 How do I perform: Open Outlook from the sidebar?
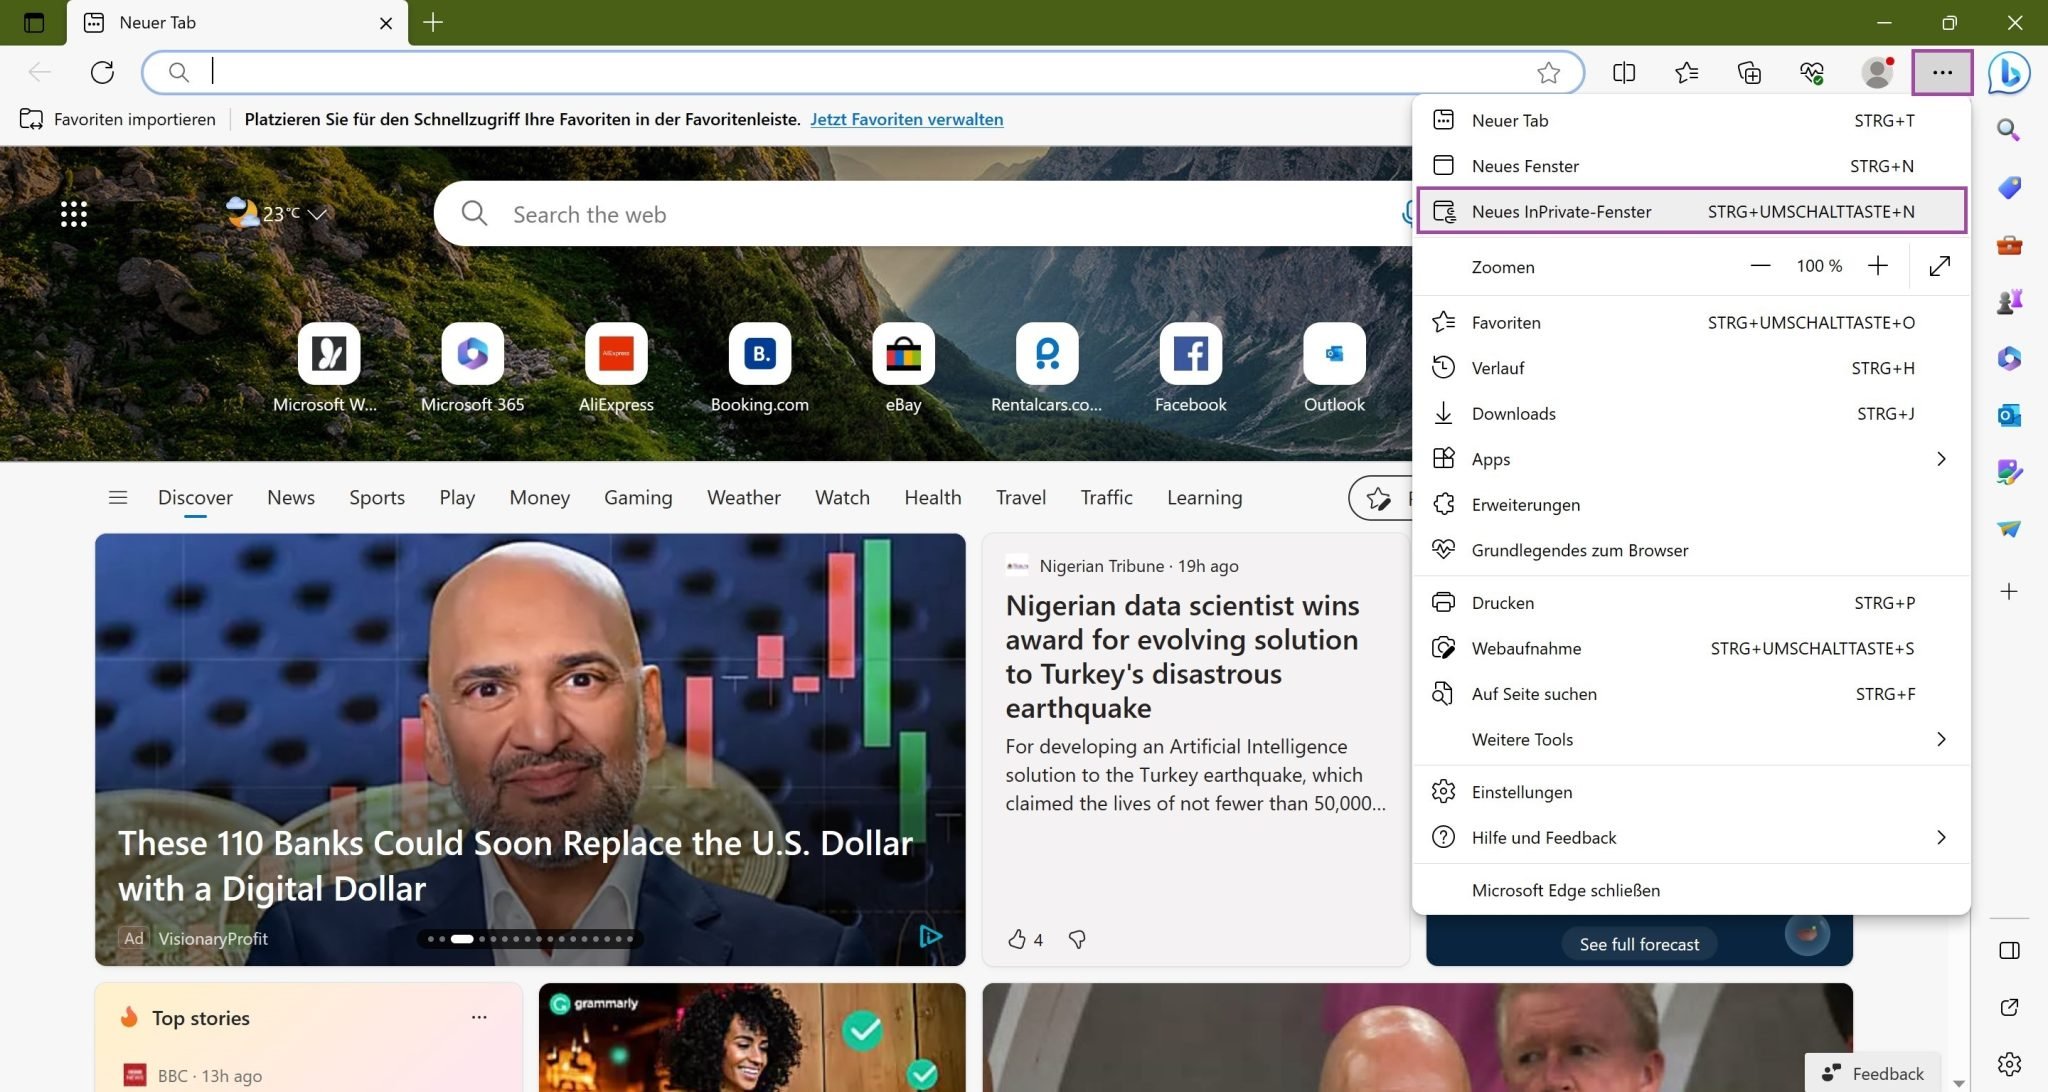pos(2009,415)
